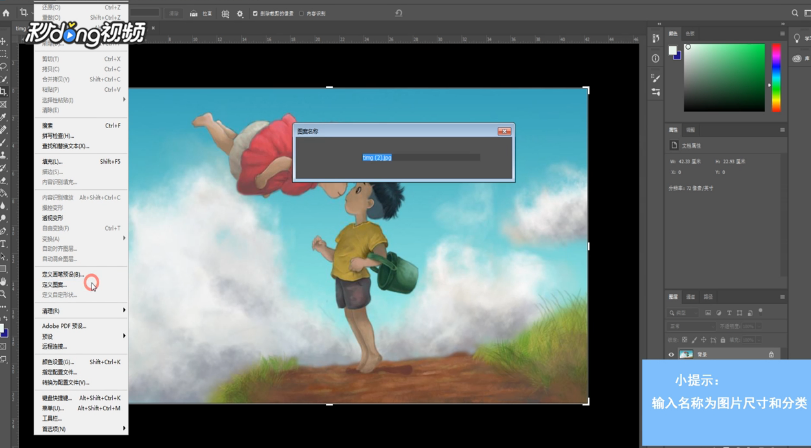Choose 拼写检查(H)... menu entry
The width and height of the screenshot is (811, 448).
[58, 136]
